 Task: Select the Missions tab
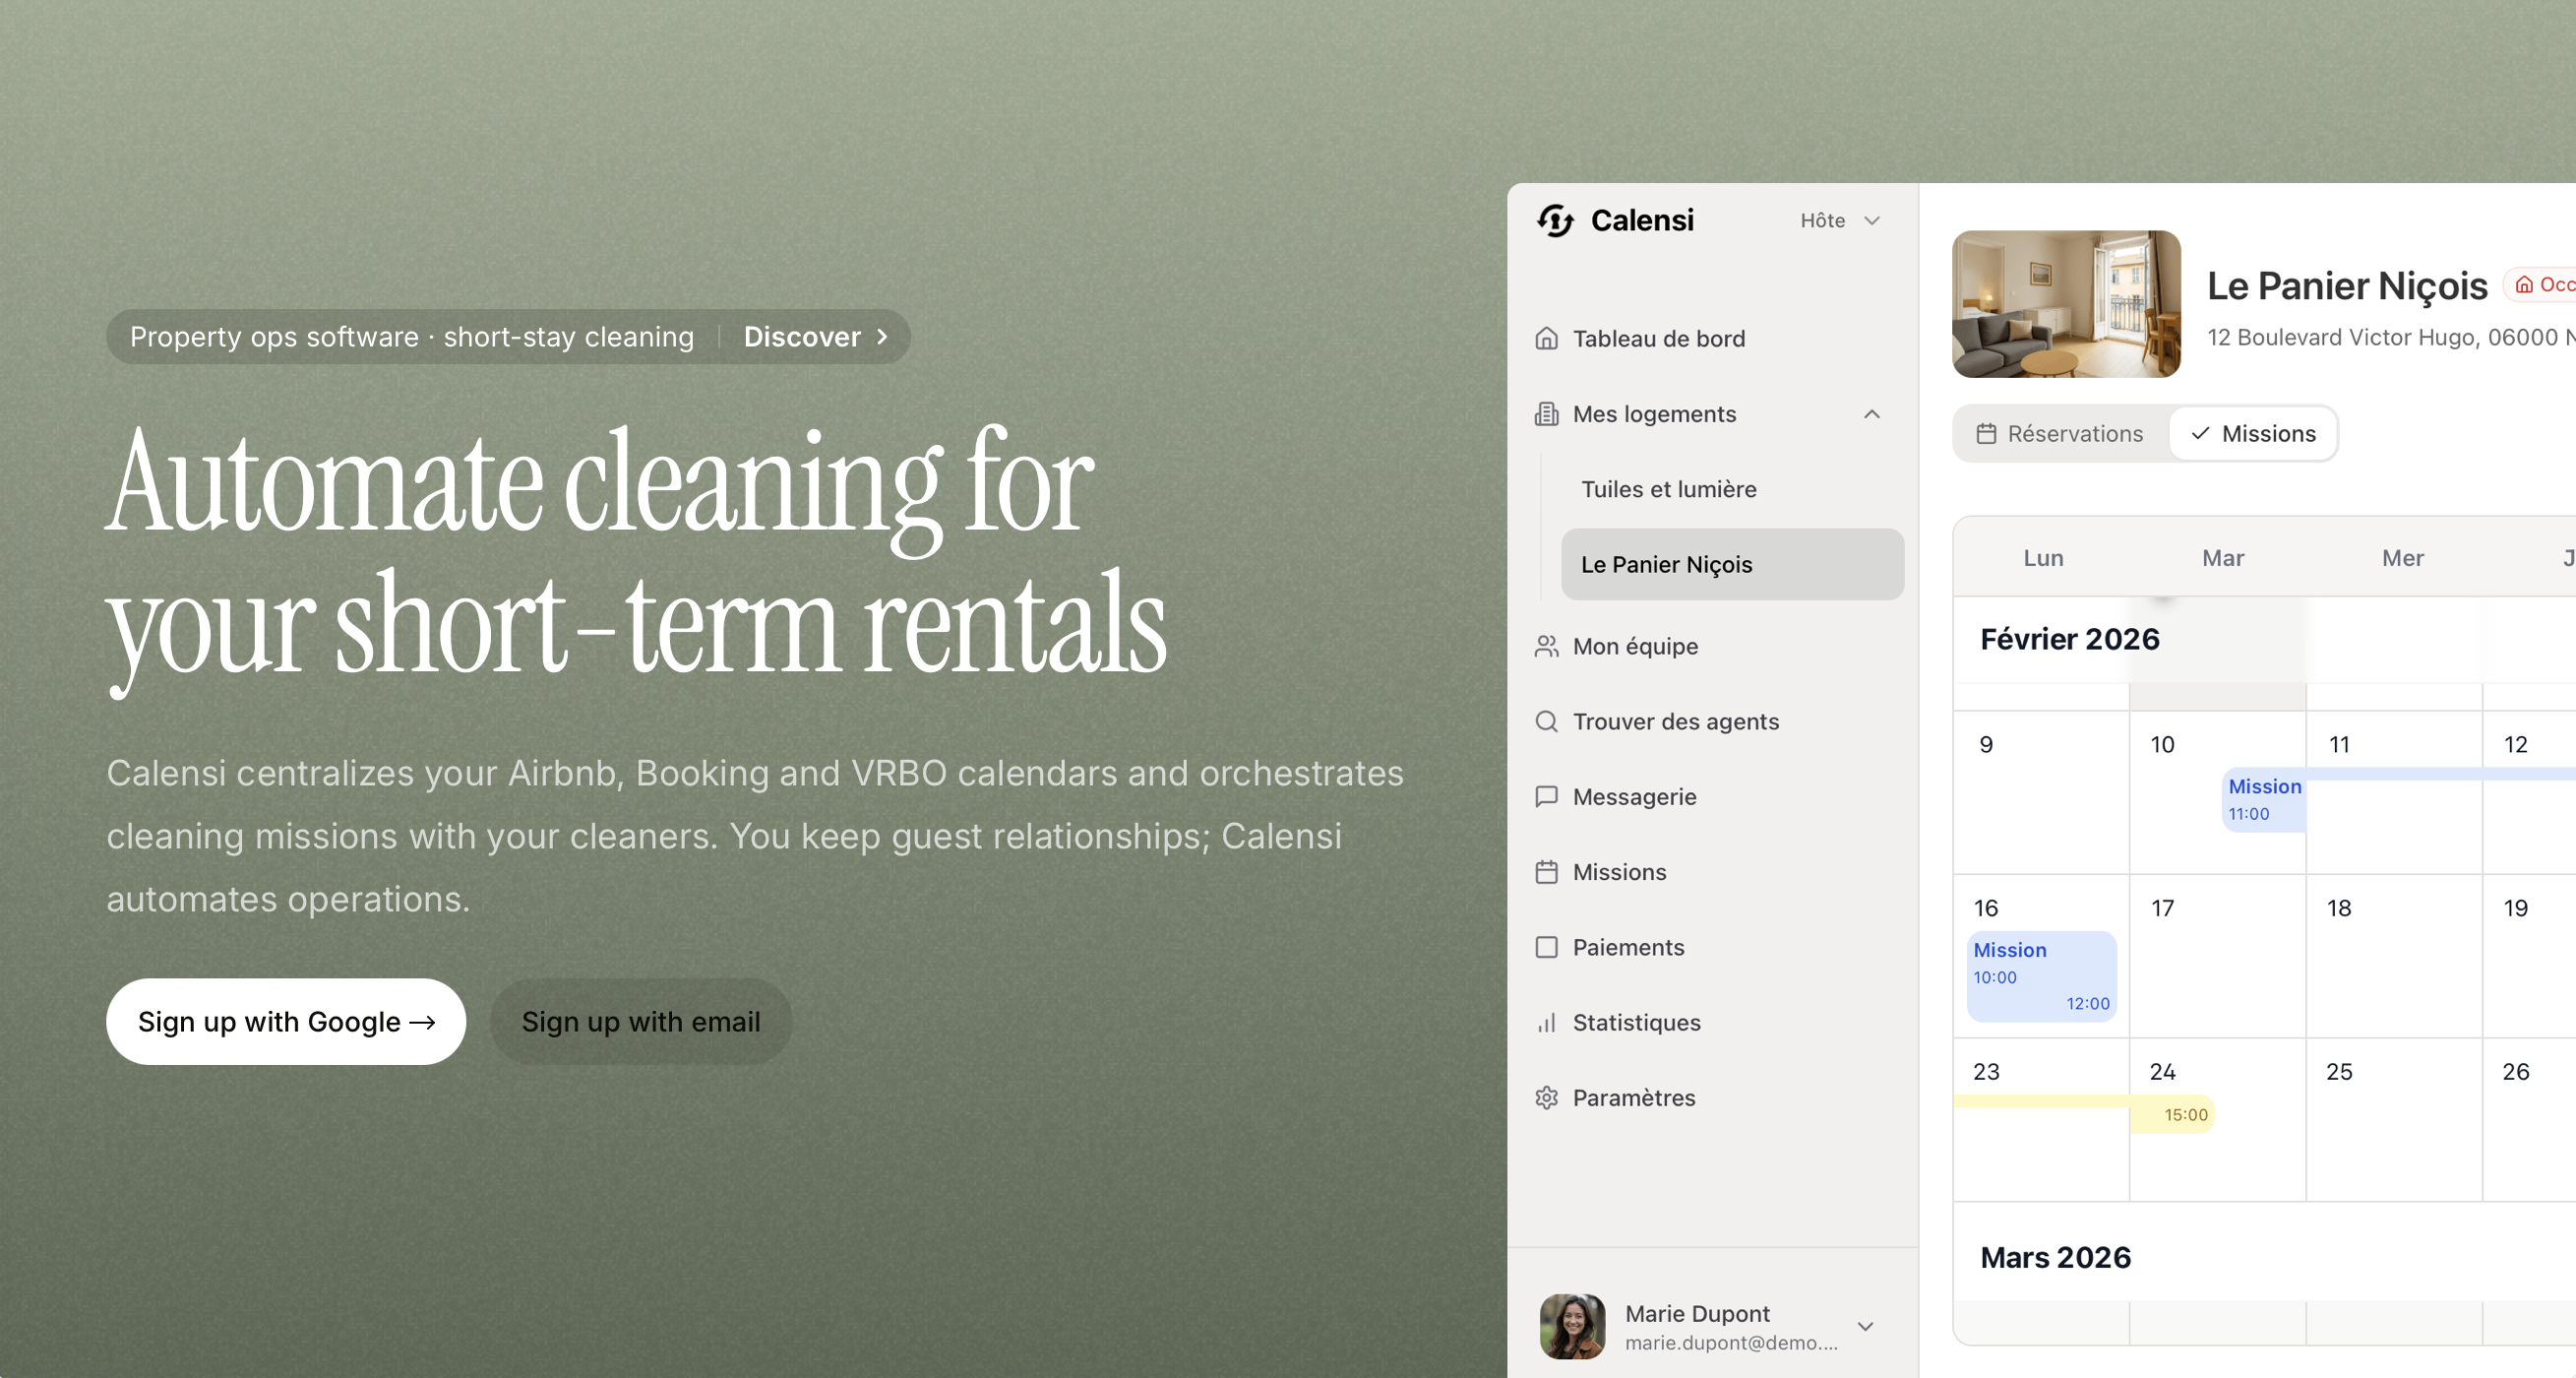point(2252,433)
